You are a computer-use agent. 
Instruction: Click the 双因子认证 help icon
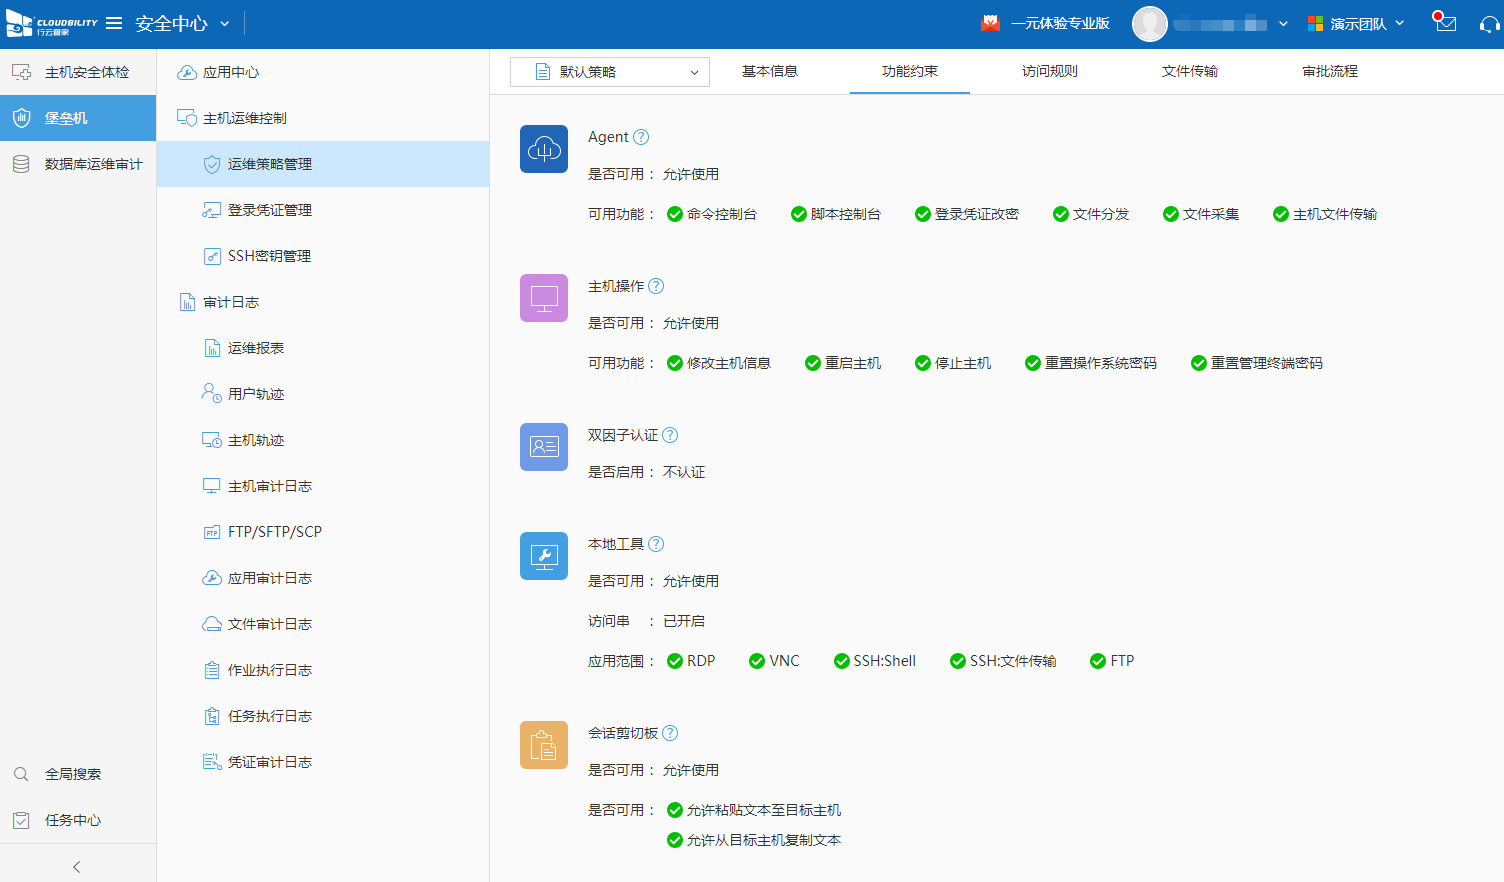670,435
